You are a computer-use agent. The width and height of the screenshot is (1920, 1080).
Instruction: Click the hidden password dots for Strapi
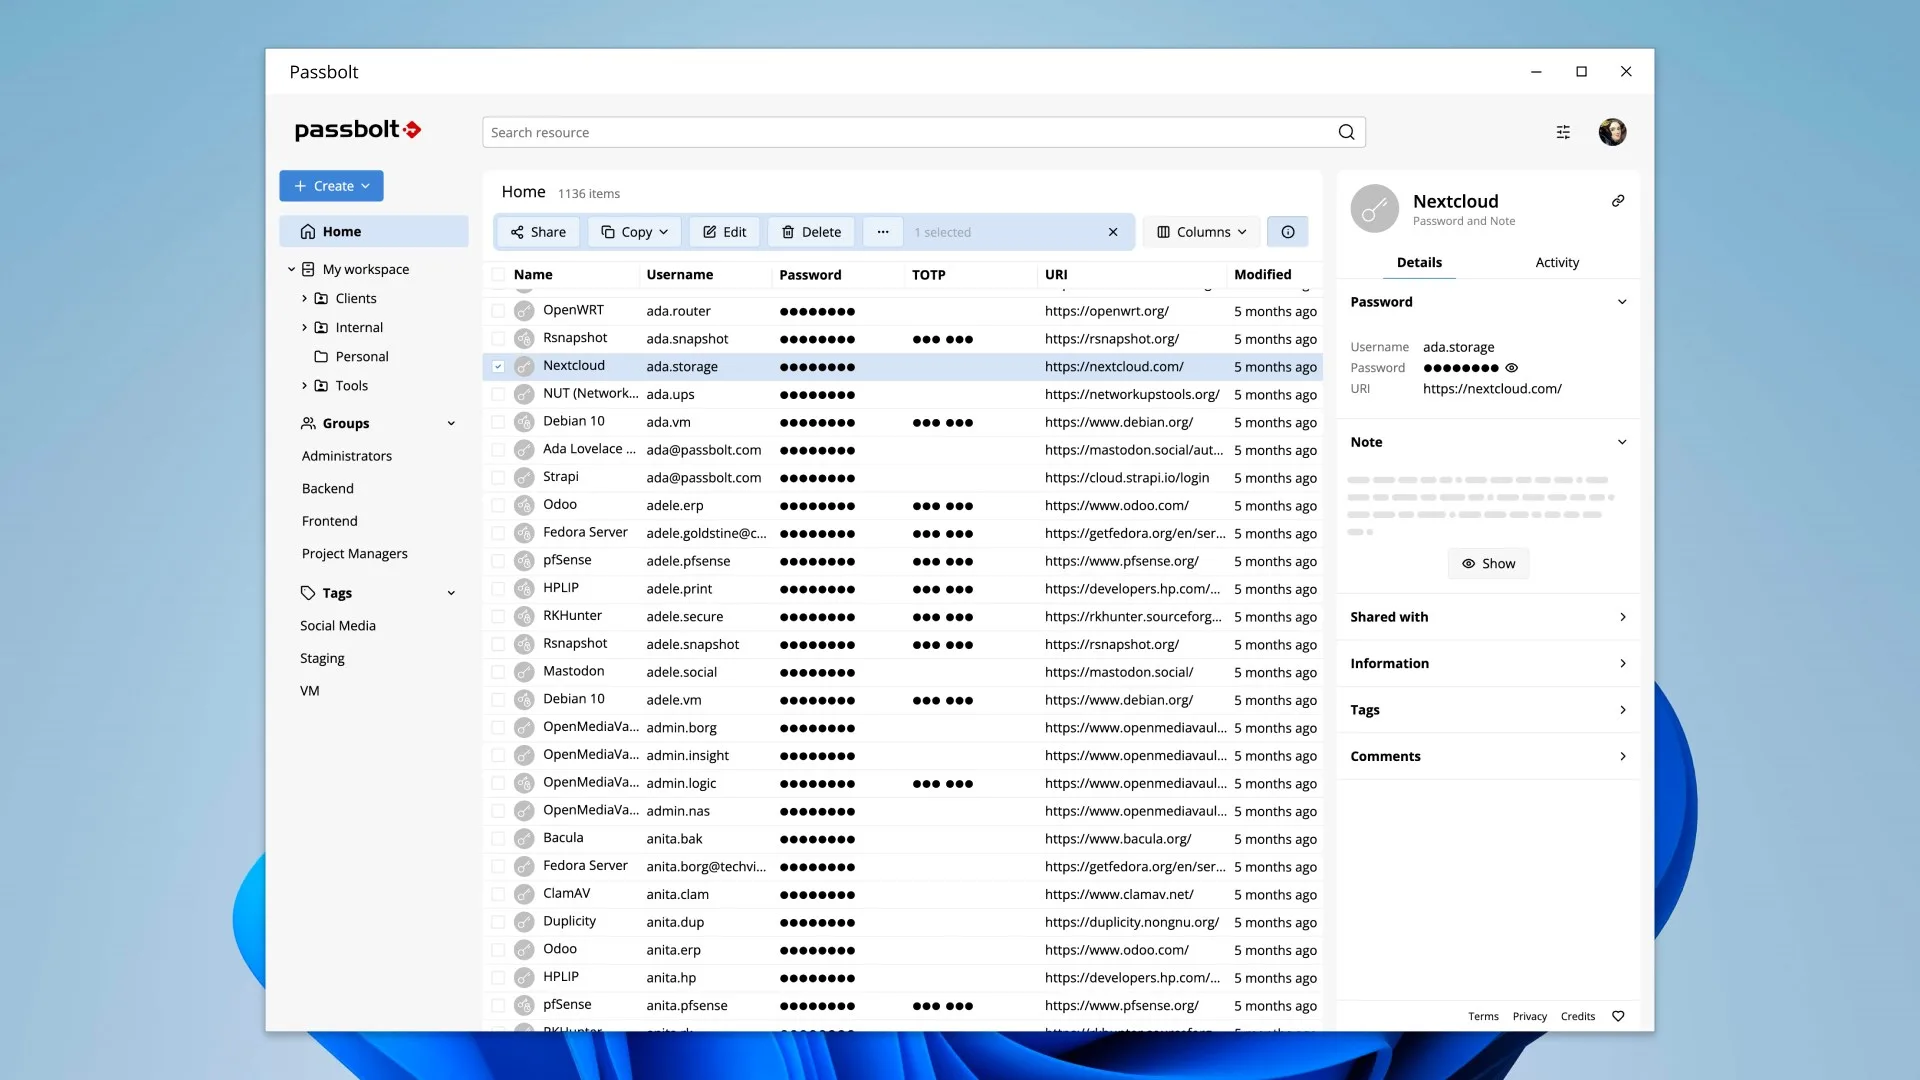click(x=817, y=478)
